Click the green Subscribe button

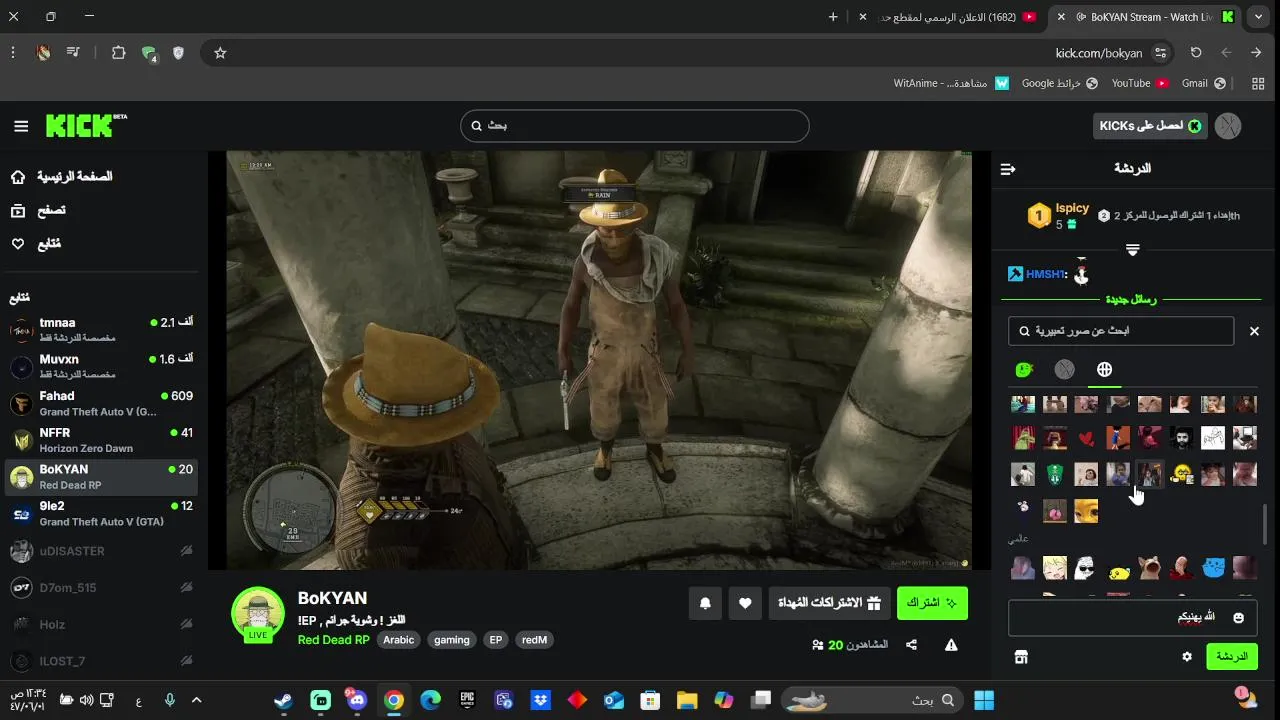932,603
